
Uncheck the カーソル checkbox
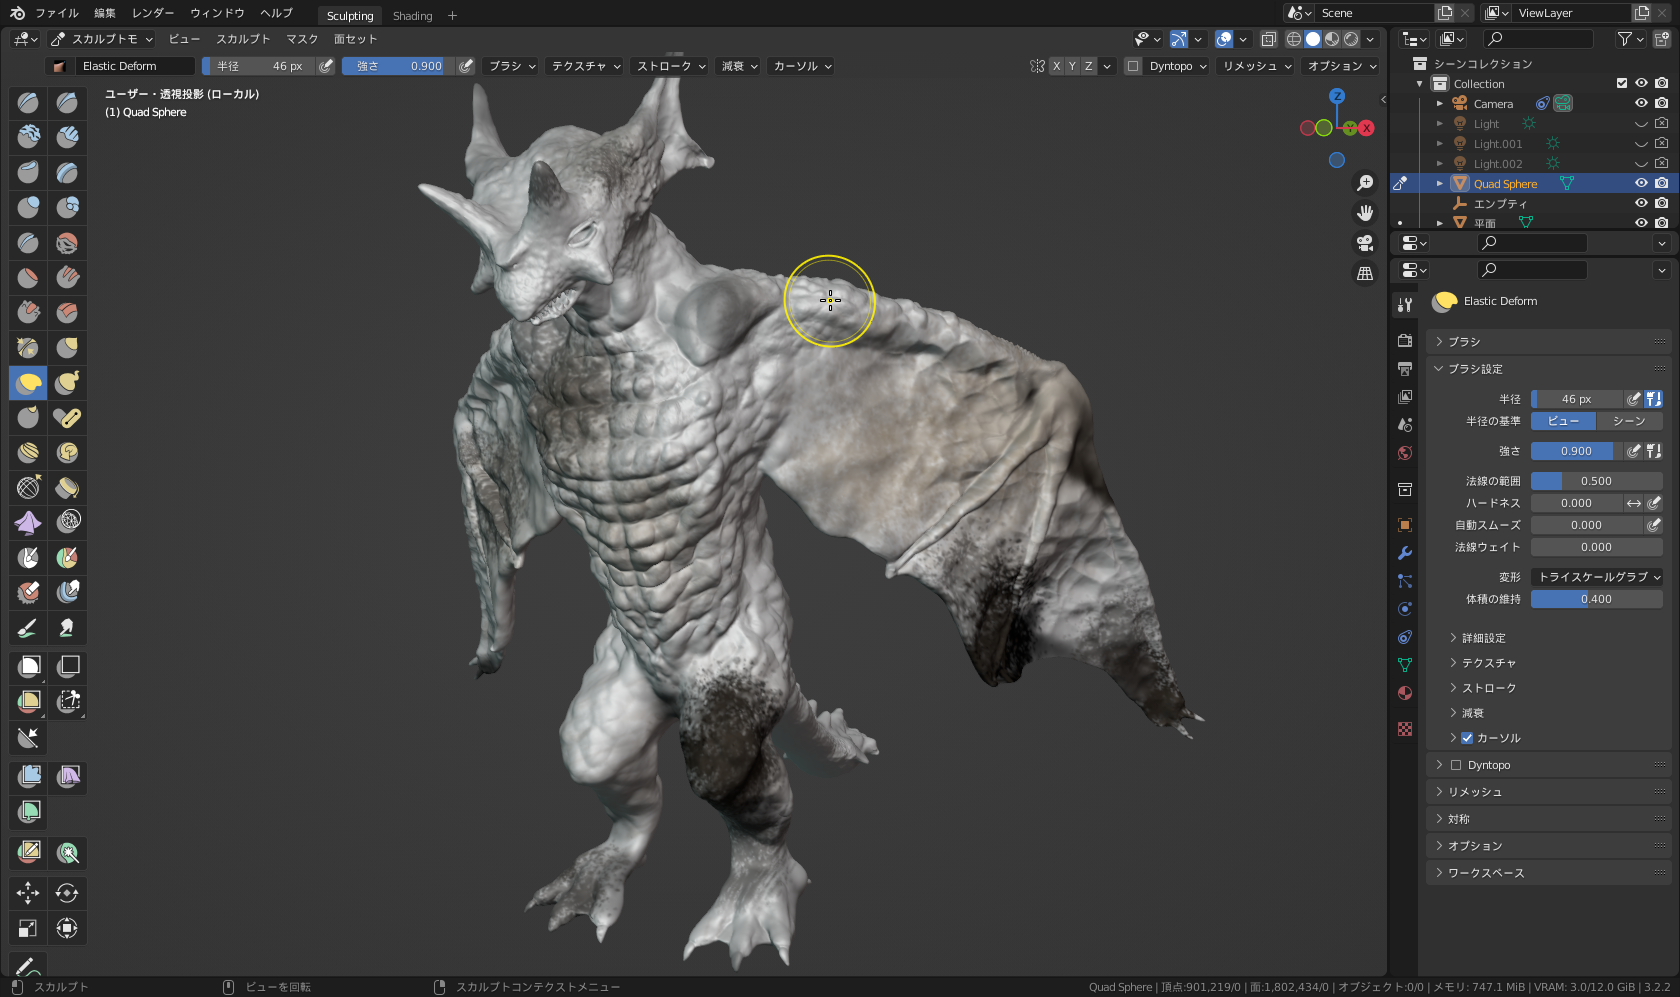(1467, 738)
